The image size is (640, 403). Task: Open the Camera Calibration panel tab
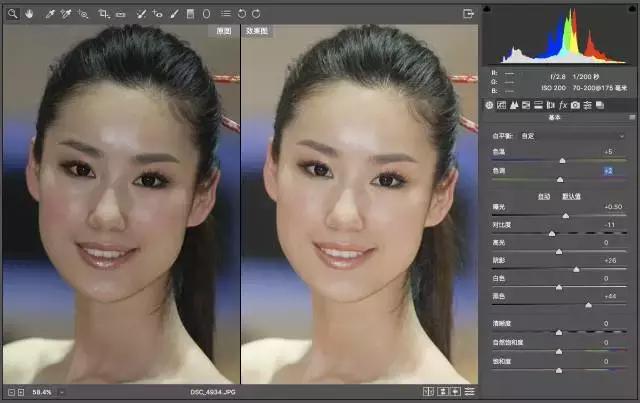pos(575,105)
